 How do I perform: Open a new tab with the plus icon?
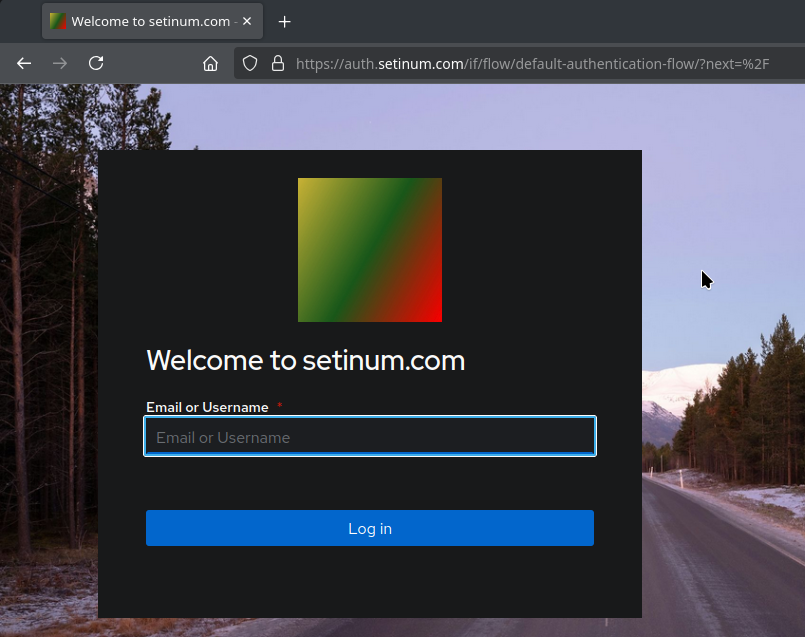(284, 21)
